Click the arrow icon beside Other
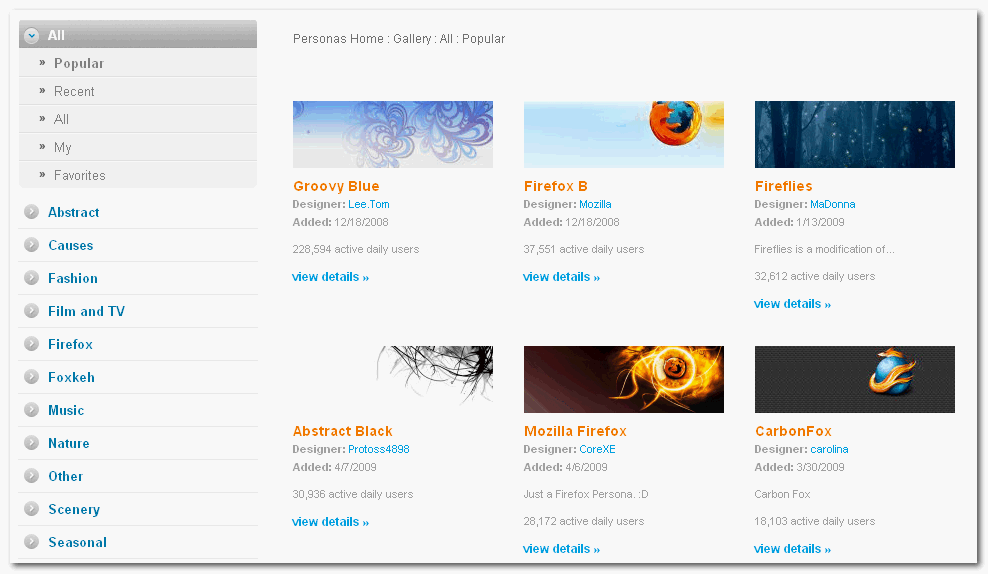 [32, 476]
